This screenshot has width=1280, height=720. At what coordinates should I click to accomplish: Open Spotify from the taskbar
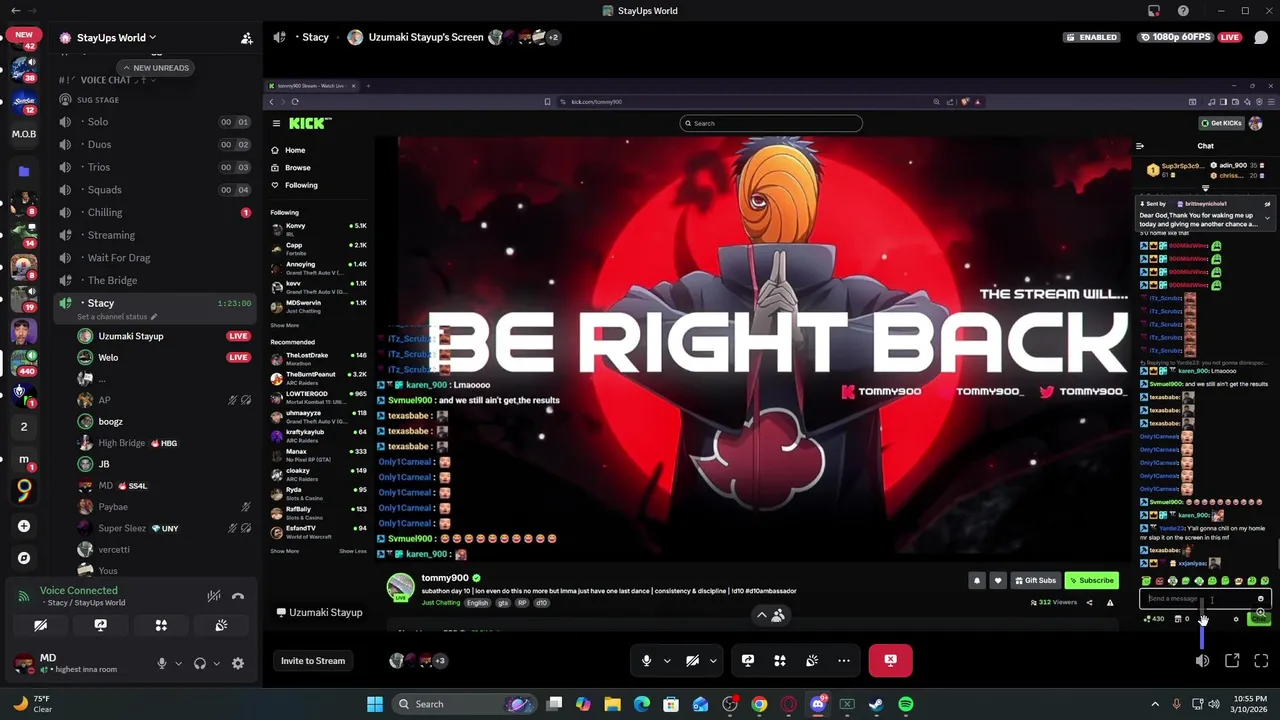click(905, 704)
